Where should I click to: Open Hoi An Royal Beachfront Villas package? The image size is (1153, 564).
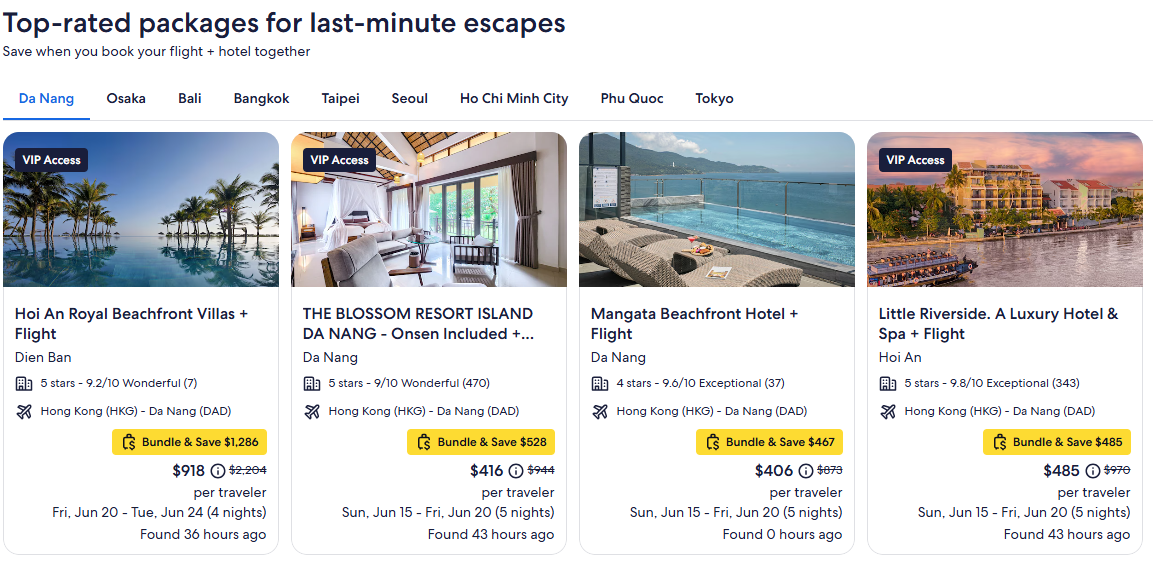pos(131,323)
